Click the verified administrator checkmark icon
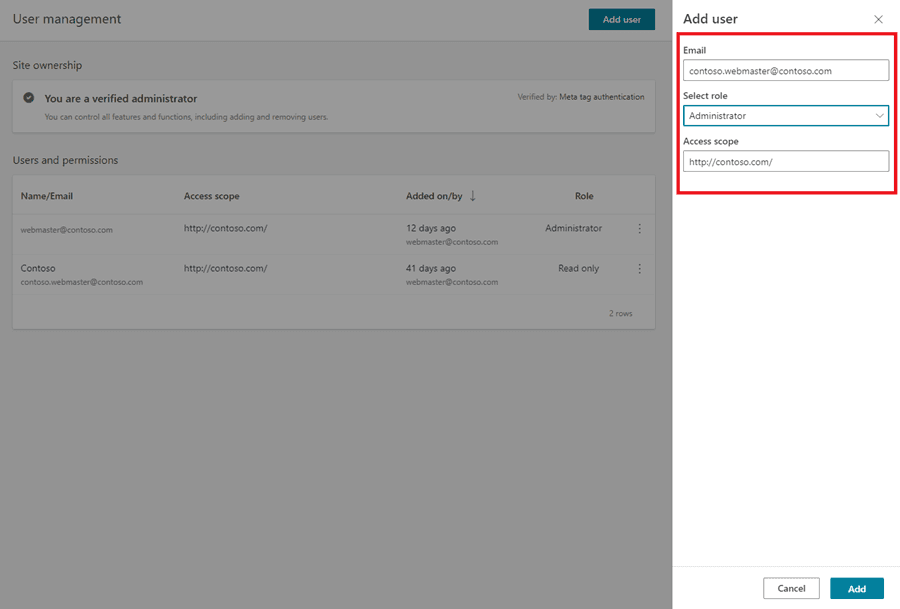Screen dimensions: 900x609 click(29, 98)
